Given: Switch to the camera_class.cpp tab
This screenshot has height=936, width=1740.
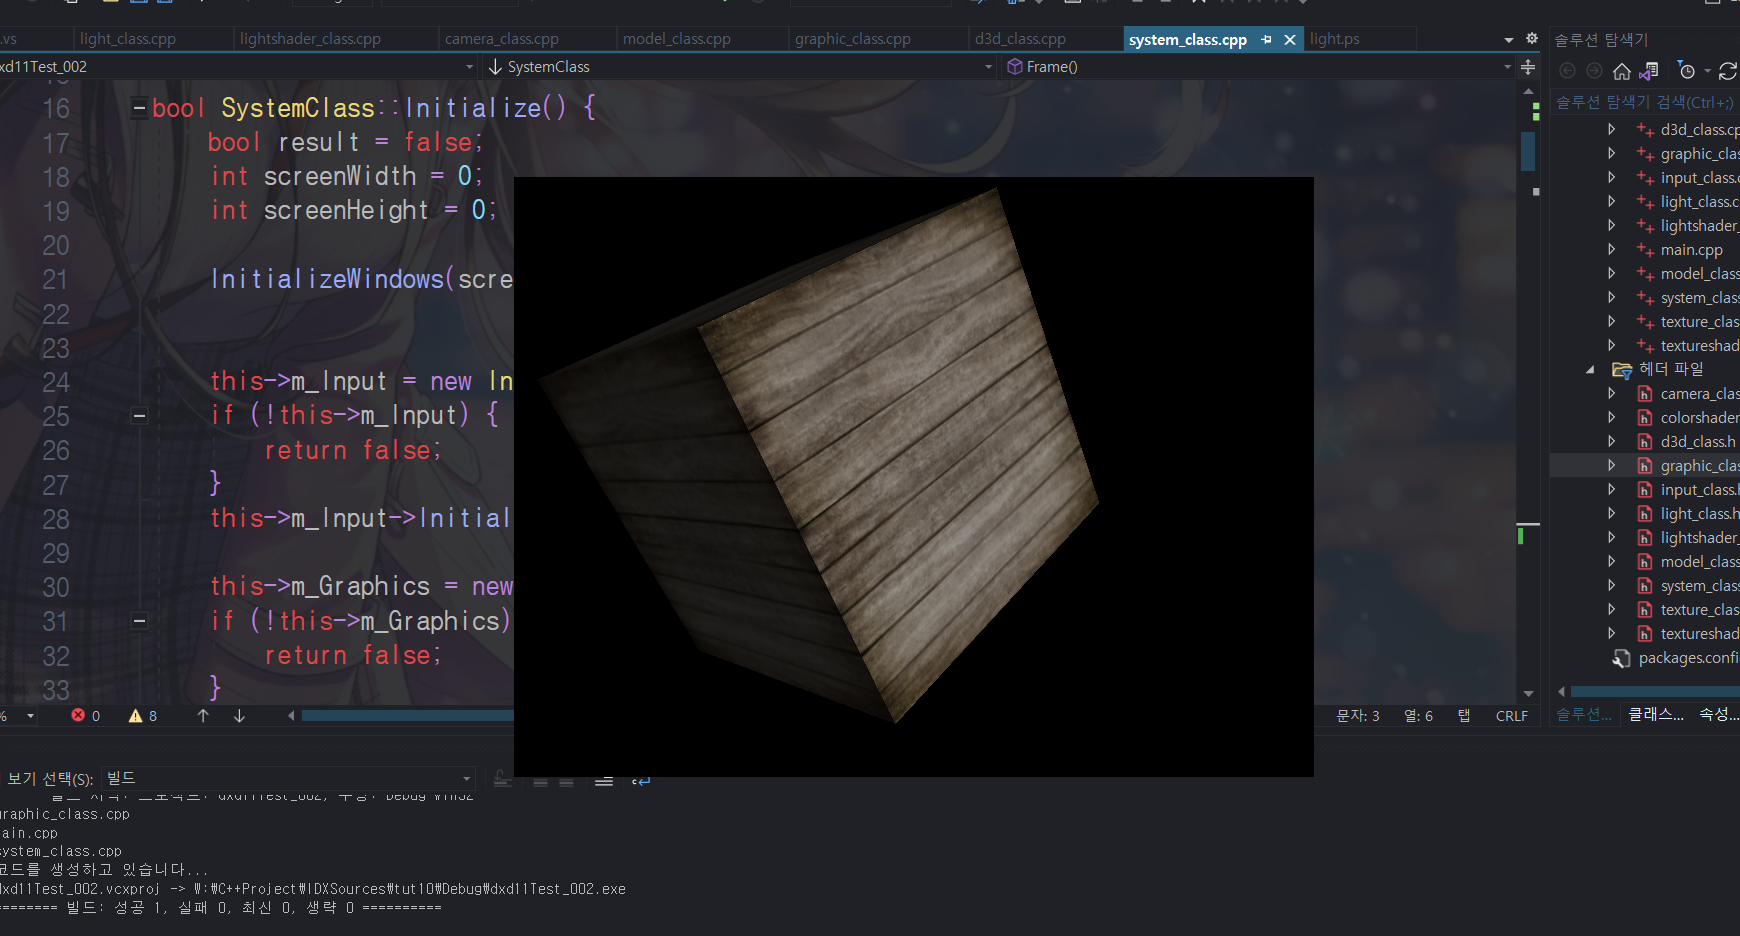Looking at the screenshot, I should coord(501,39).
